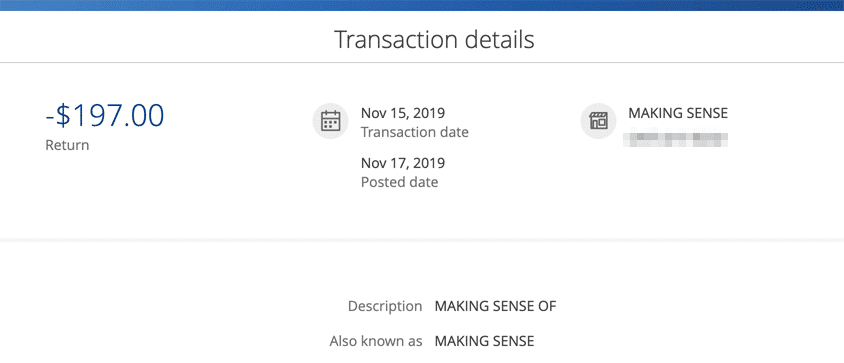Click the blue header bar at top
This screenshot has height=363, width=844.
pyautogui.click(x=422, y=5)
